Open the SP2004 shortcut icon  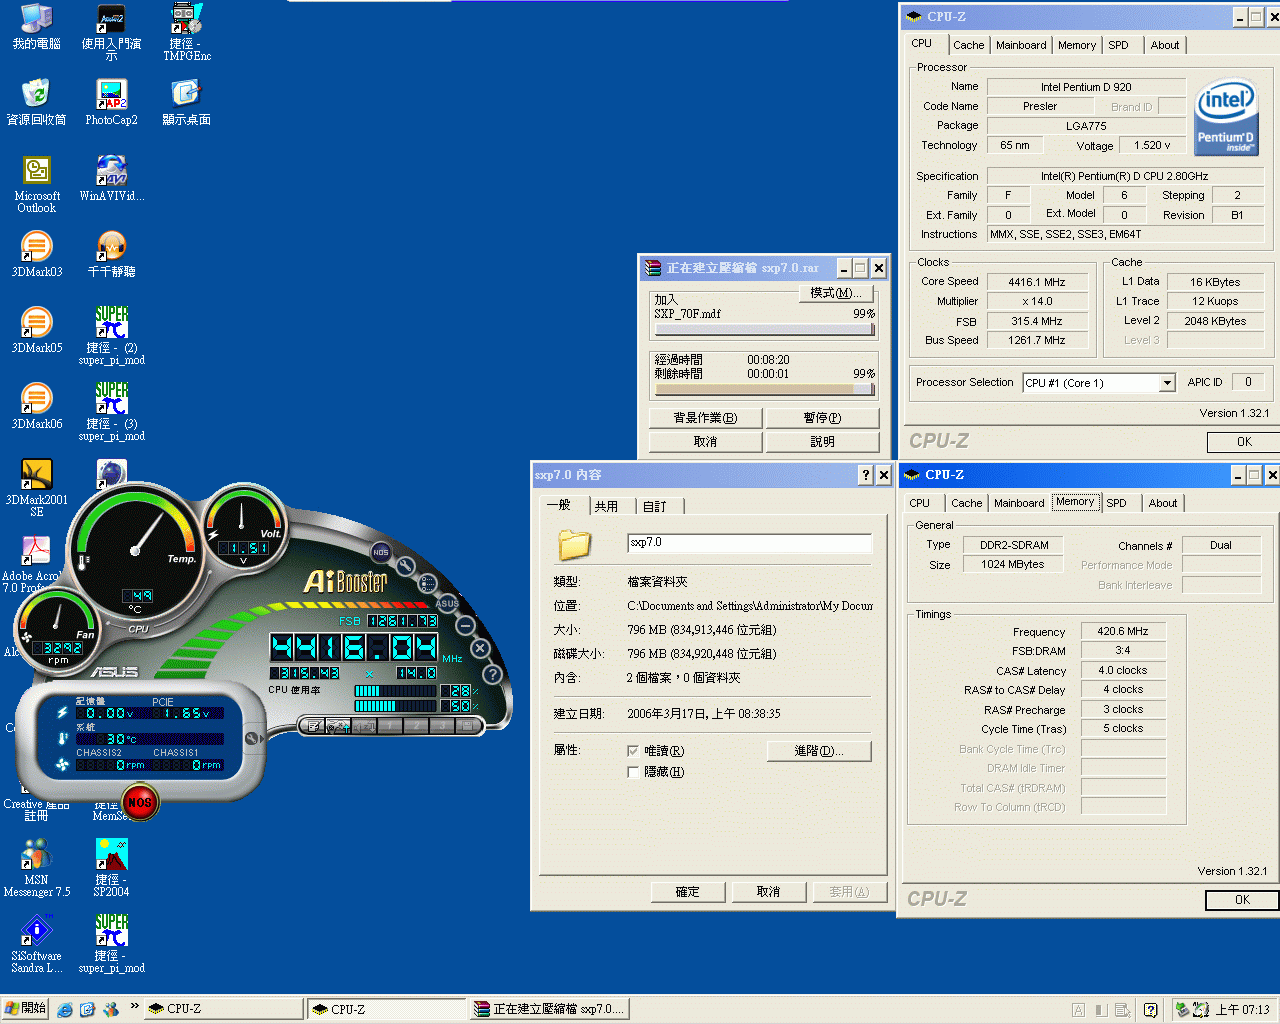(x=111, y=867)
